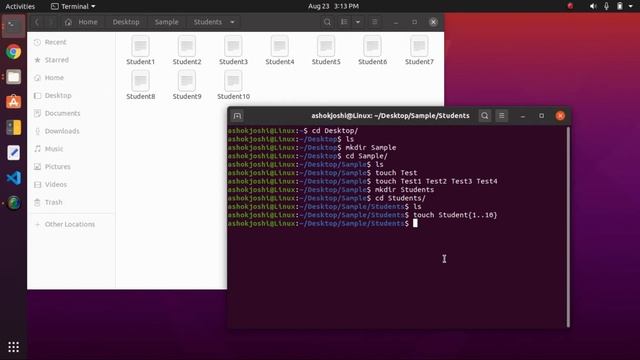Go back in Files navigation
The width and height of the screenshot is (640, 360).
point(37,22)
